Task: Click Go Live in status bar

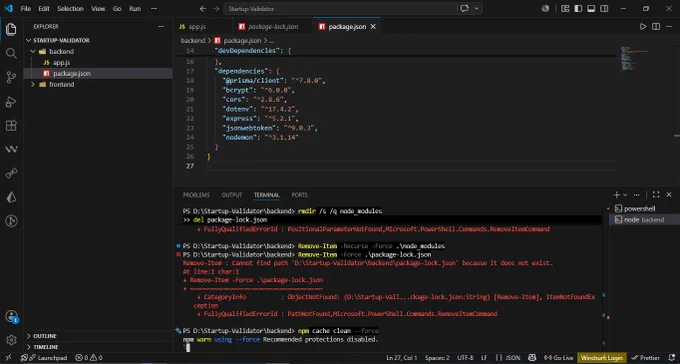Action: click(x=558, y=358)
